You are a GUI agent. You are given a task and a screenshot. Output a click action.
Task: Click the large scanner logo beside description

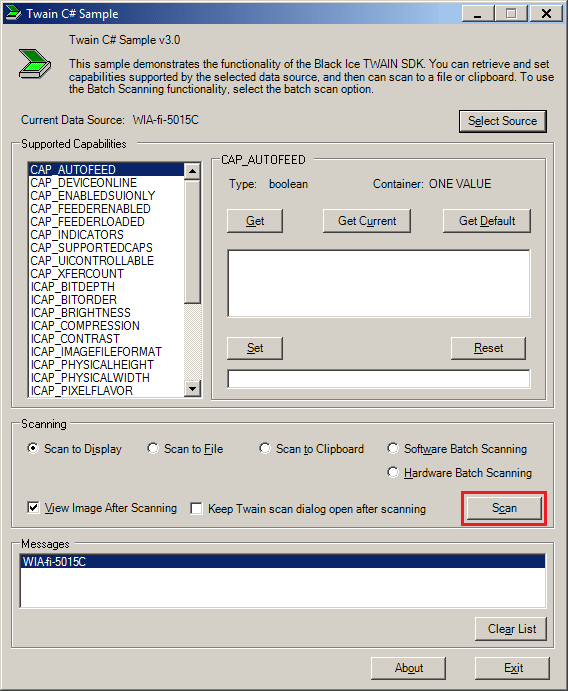point(34,64)
